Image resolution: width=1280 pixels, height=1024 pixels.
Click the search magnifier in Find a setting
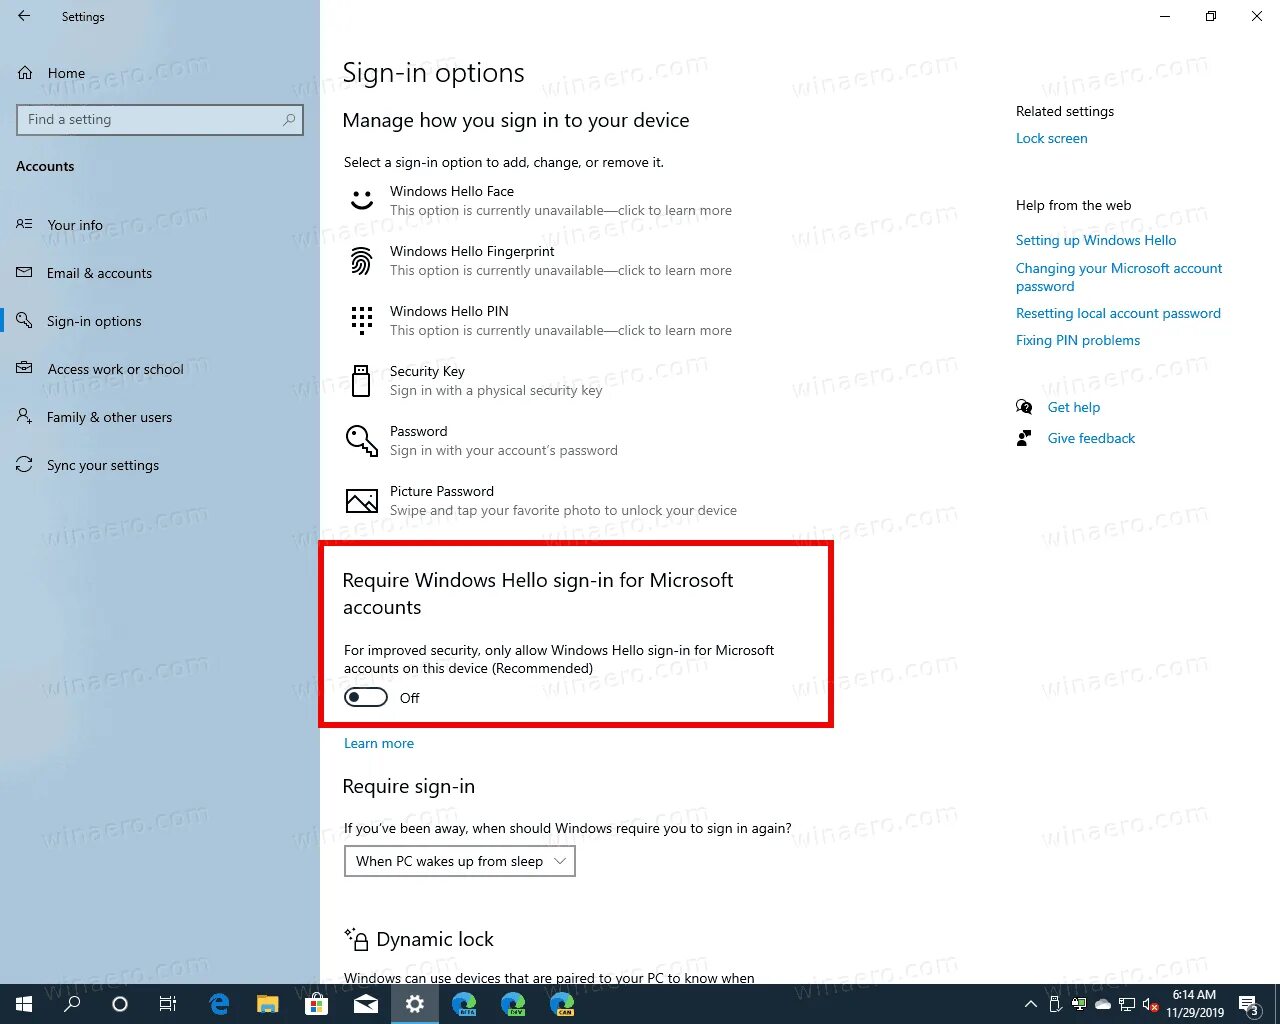pos(289,120)
